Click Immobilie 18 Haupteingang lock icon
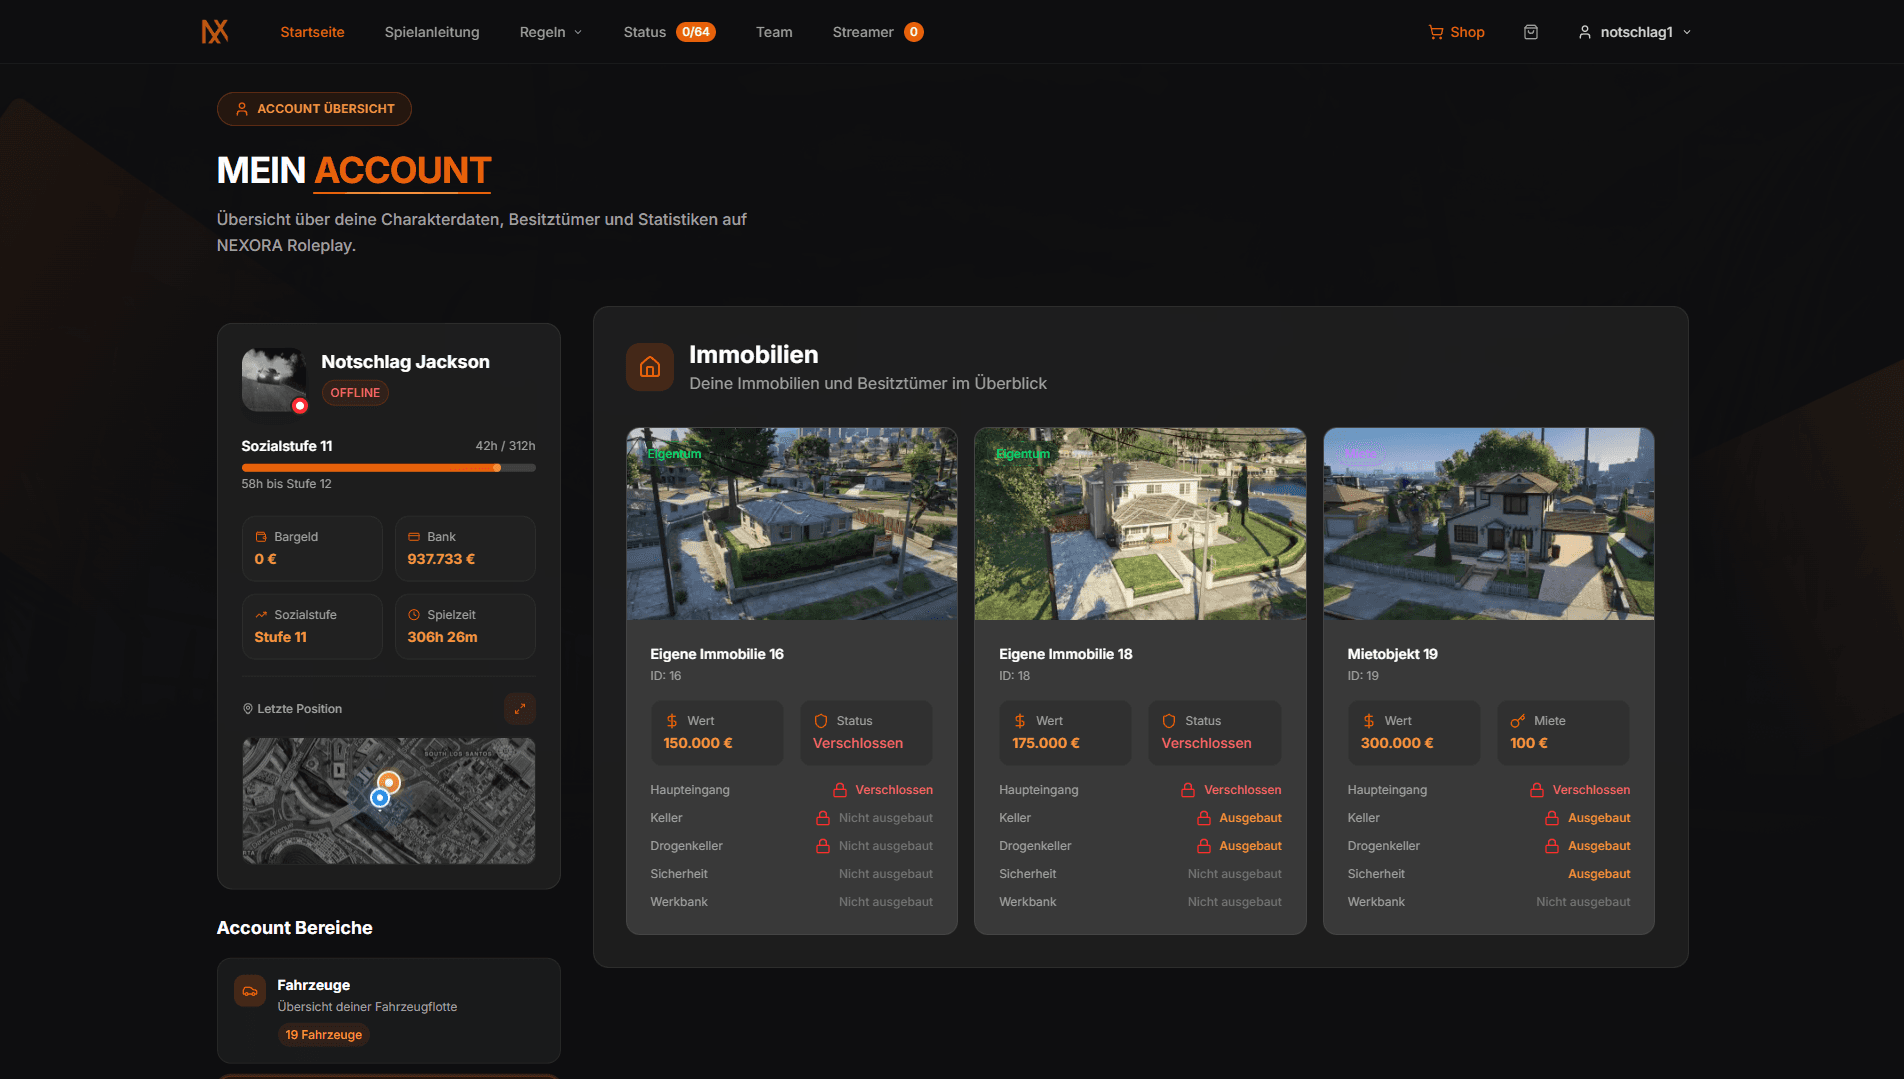1904x1079 pixels. point(1188,790)
